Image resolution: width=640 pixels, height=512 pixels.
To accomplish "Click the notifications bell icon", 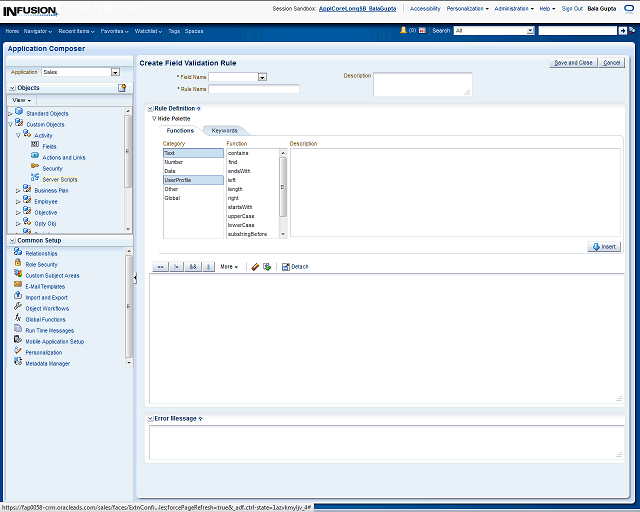I will coord(402,31).
